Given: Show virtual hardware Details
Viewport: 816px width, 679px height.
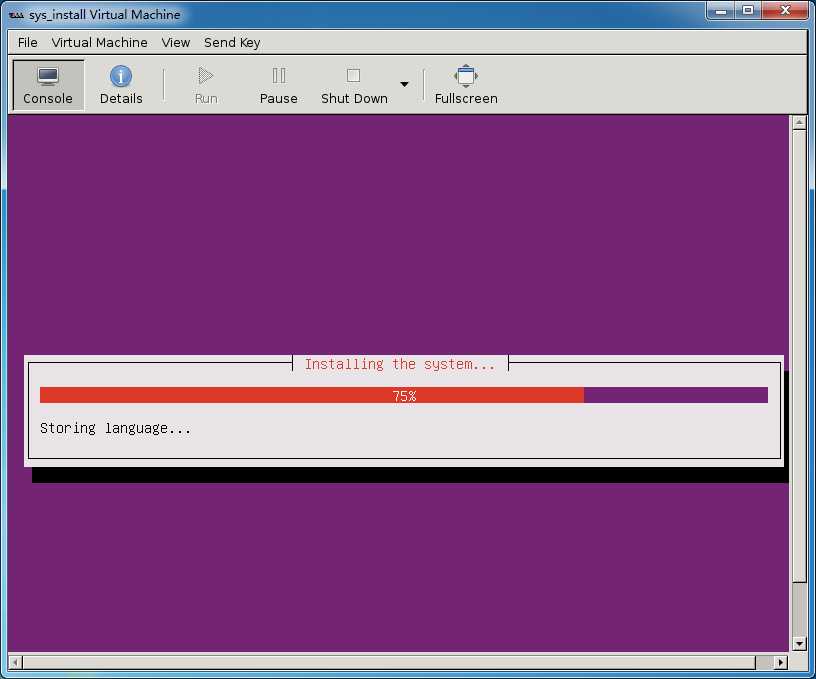Looking at the screenshot, I should click(121, 85).
